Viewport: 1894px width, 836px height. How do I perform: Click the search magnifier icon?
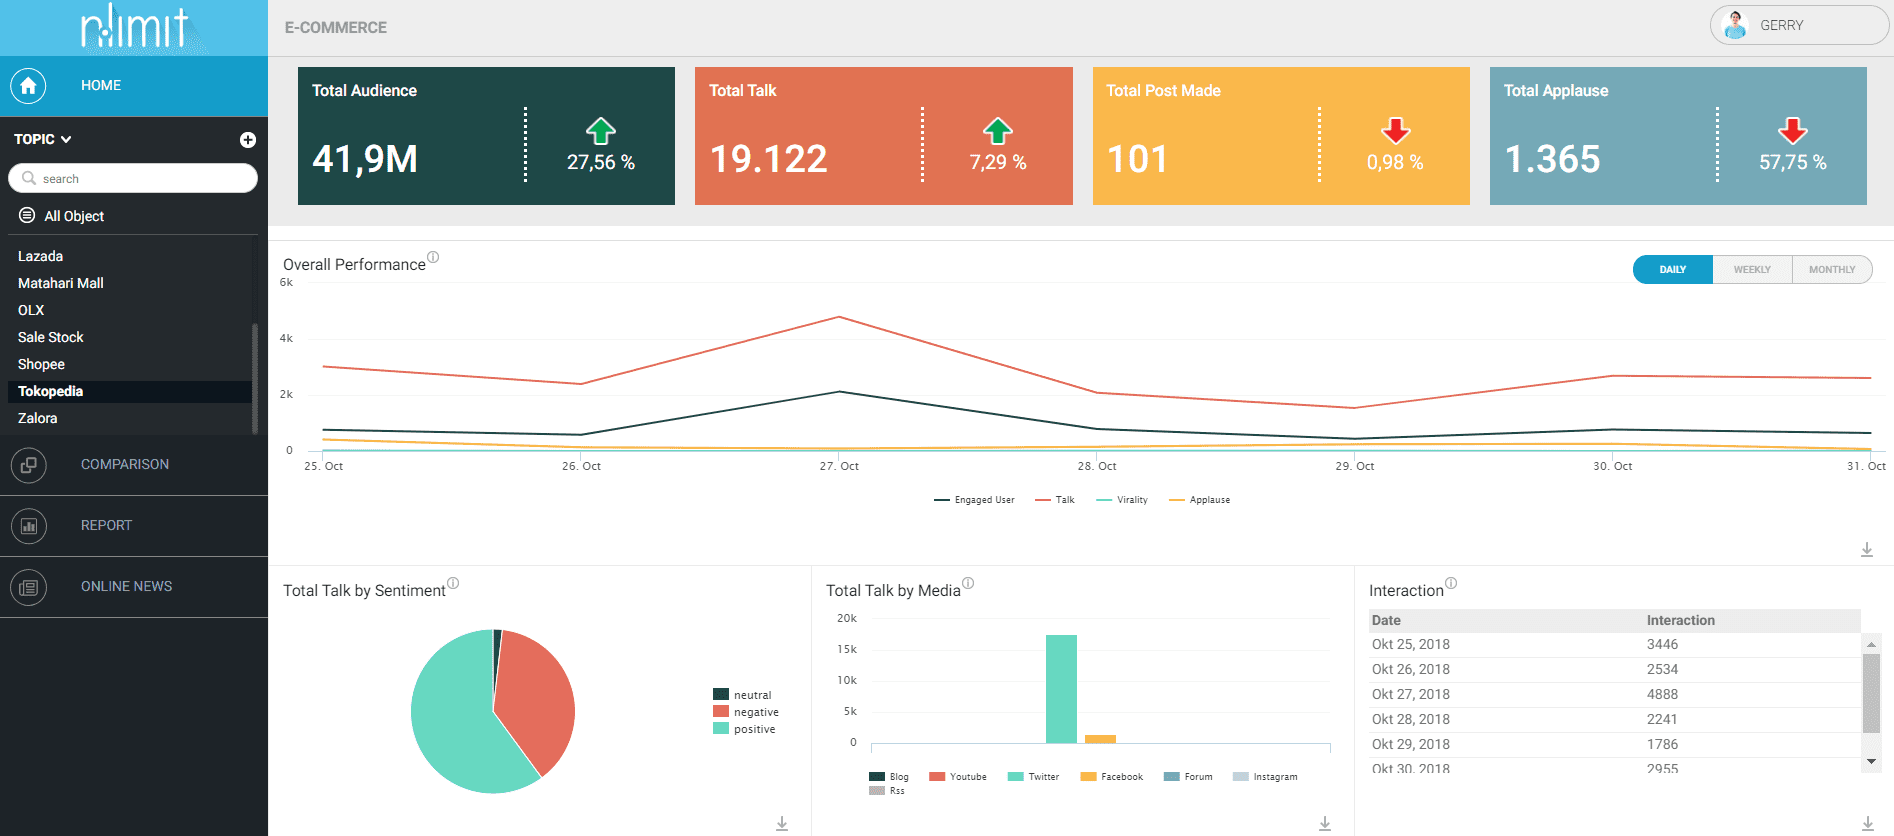tap(28, 179)
